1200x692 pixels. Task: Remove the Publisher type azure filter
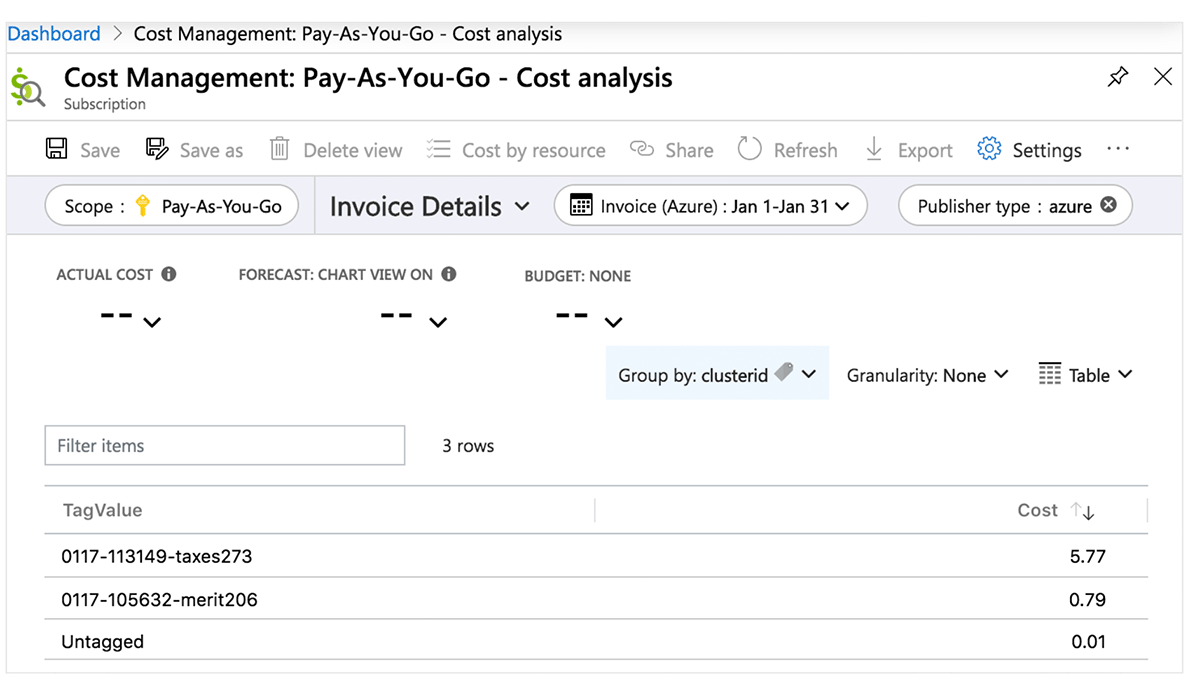click(x=1108, y=205)
